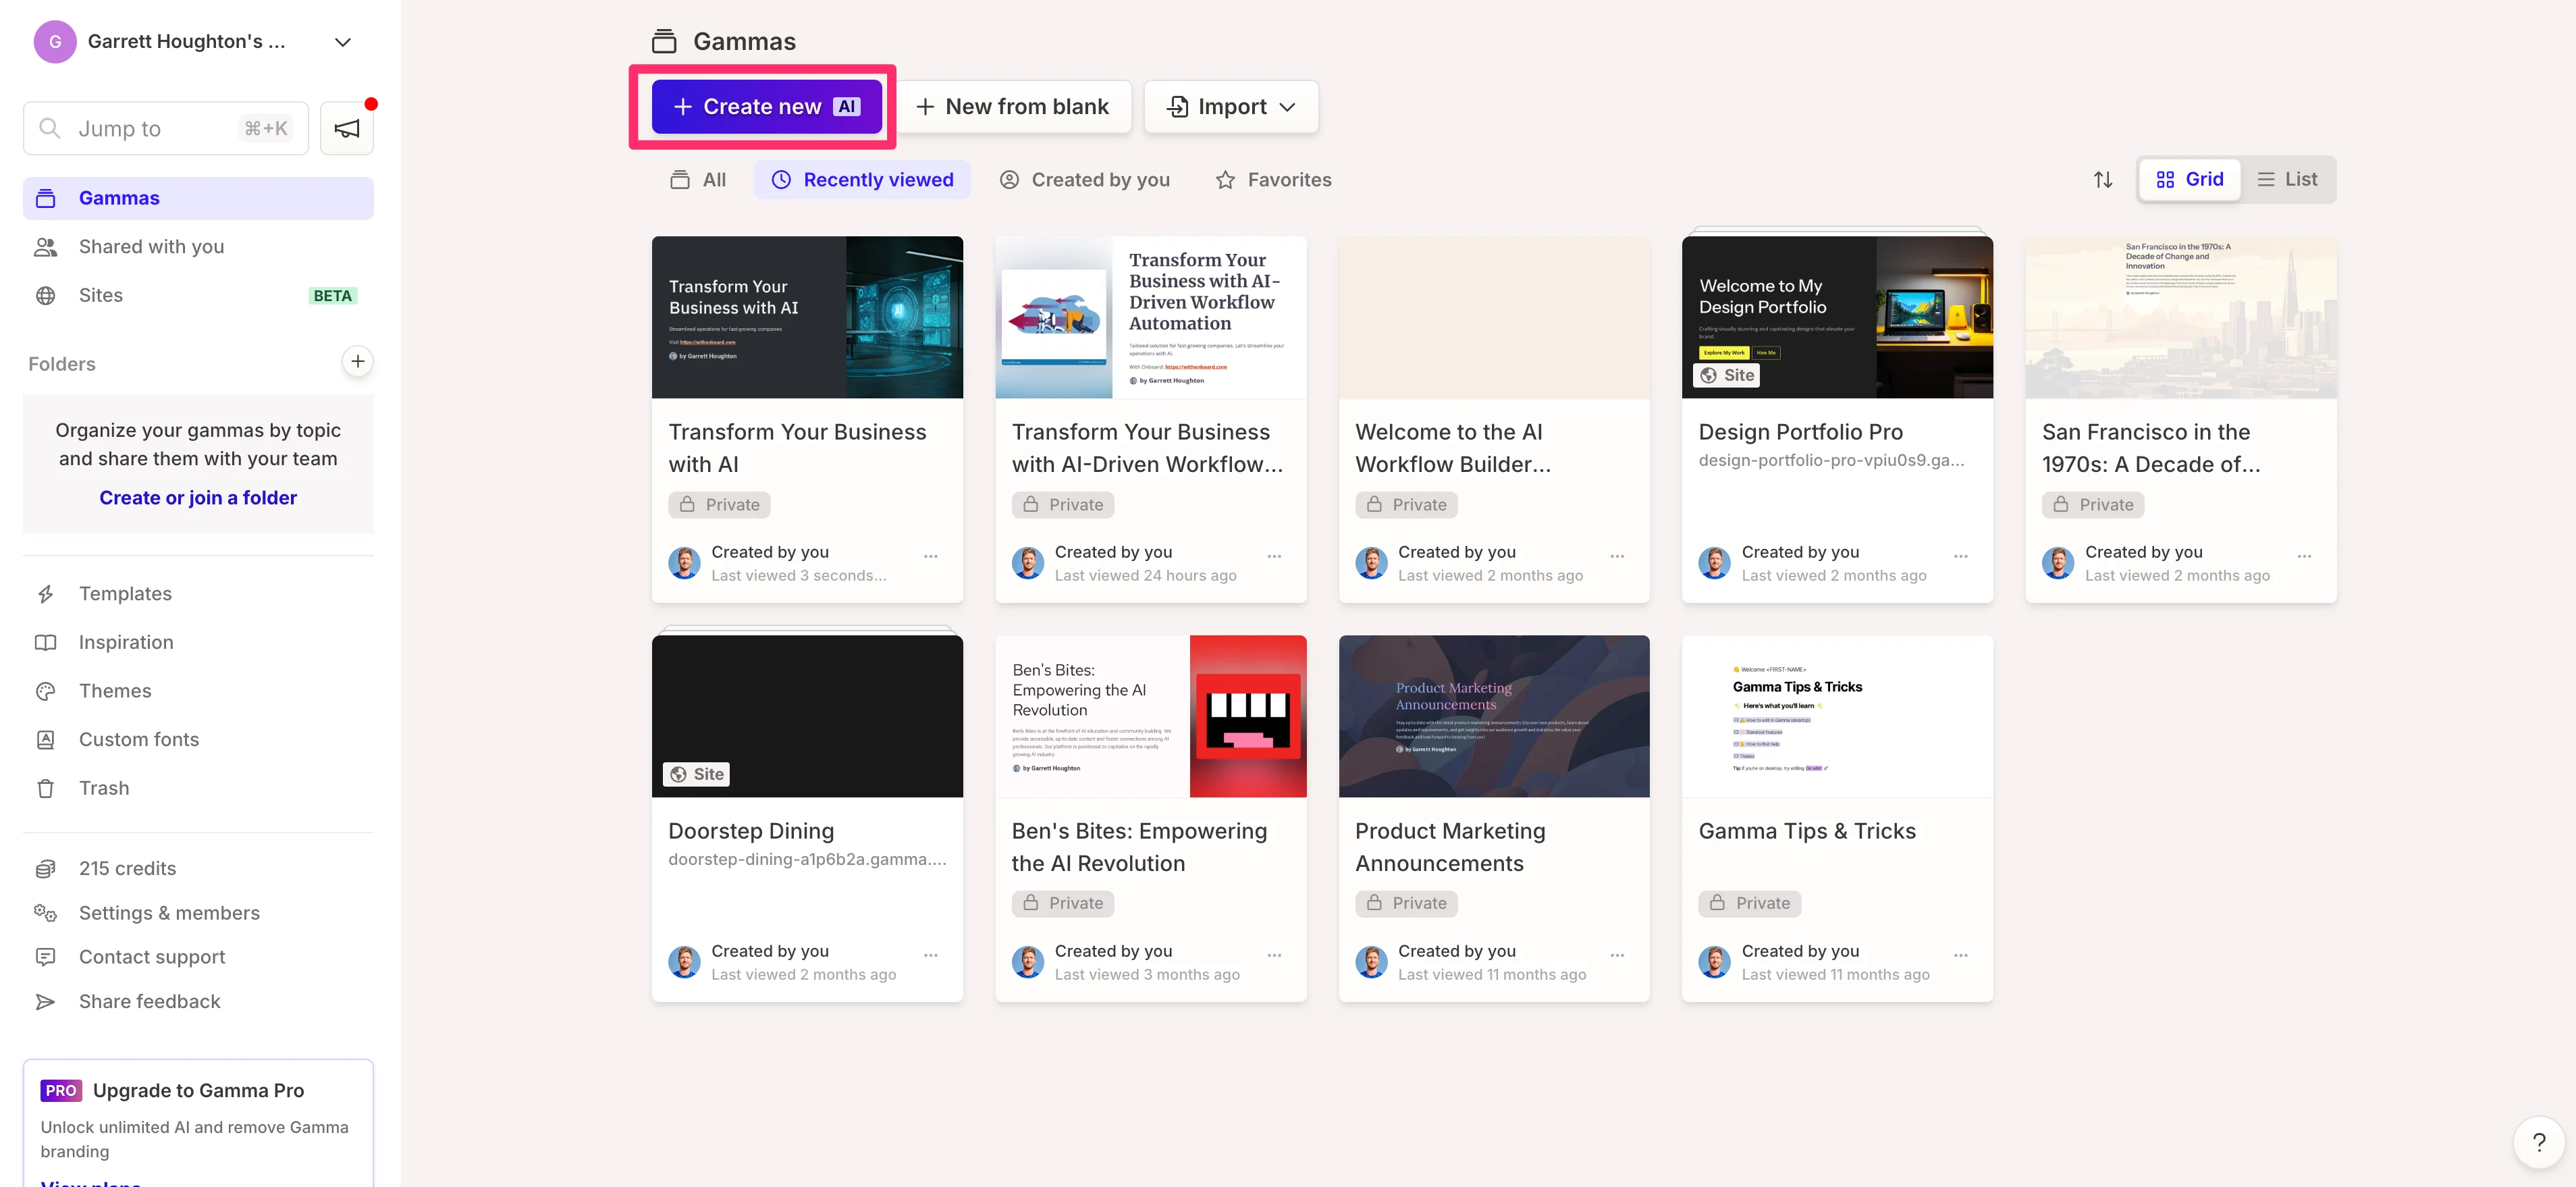Open more options for Doorstep Dining card
The height and width of the screenshot is (1187, 2576).
click(930, 955)
